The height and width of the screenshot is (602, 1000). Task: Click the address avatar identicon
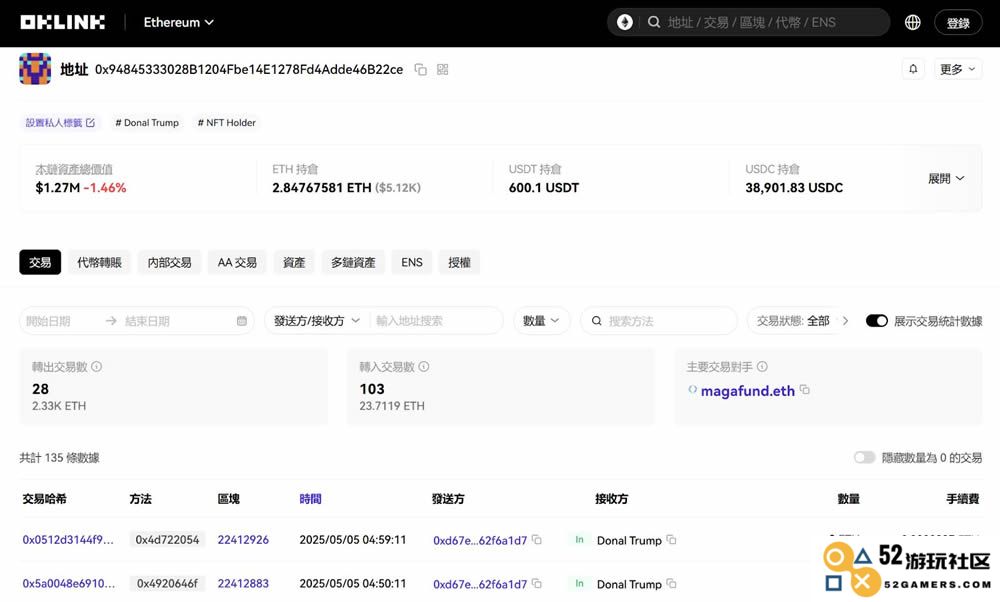[35, 69]
